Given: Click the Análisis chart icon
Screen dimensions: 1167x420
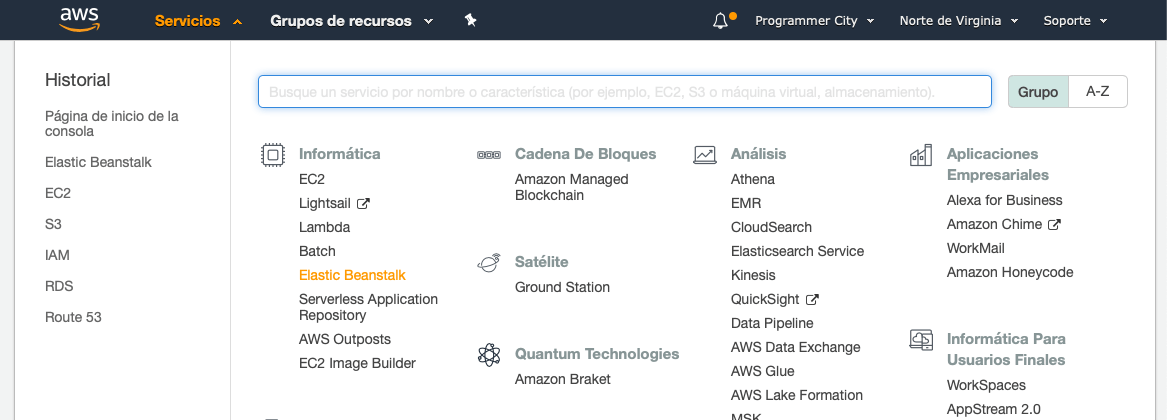Looking at the screenshot, I should click(x=705, y=154).
